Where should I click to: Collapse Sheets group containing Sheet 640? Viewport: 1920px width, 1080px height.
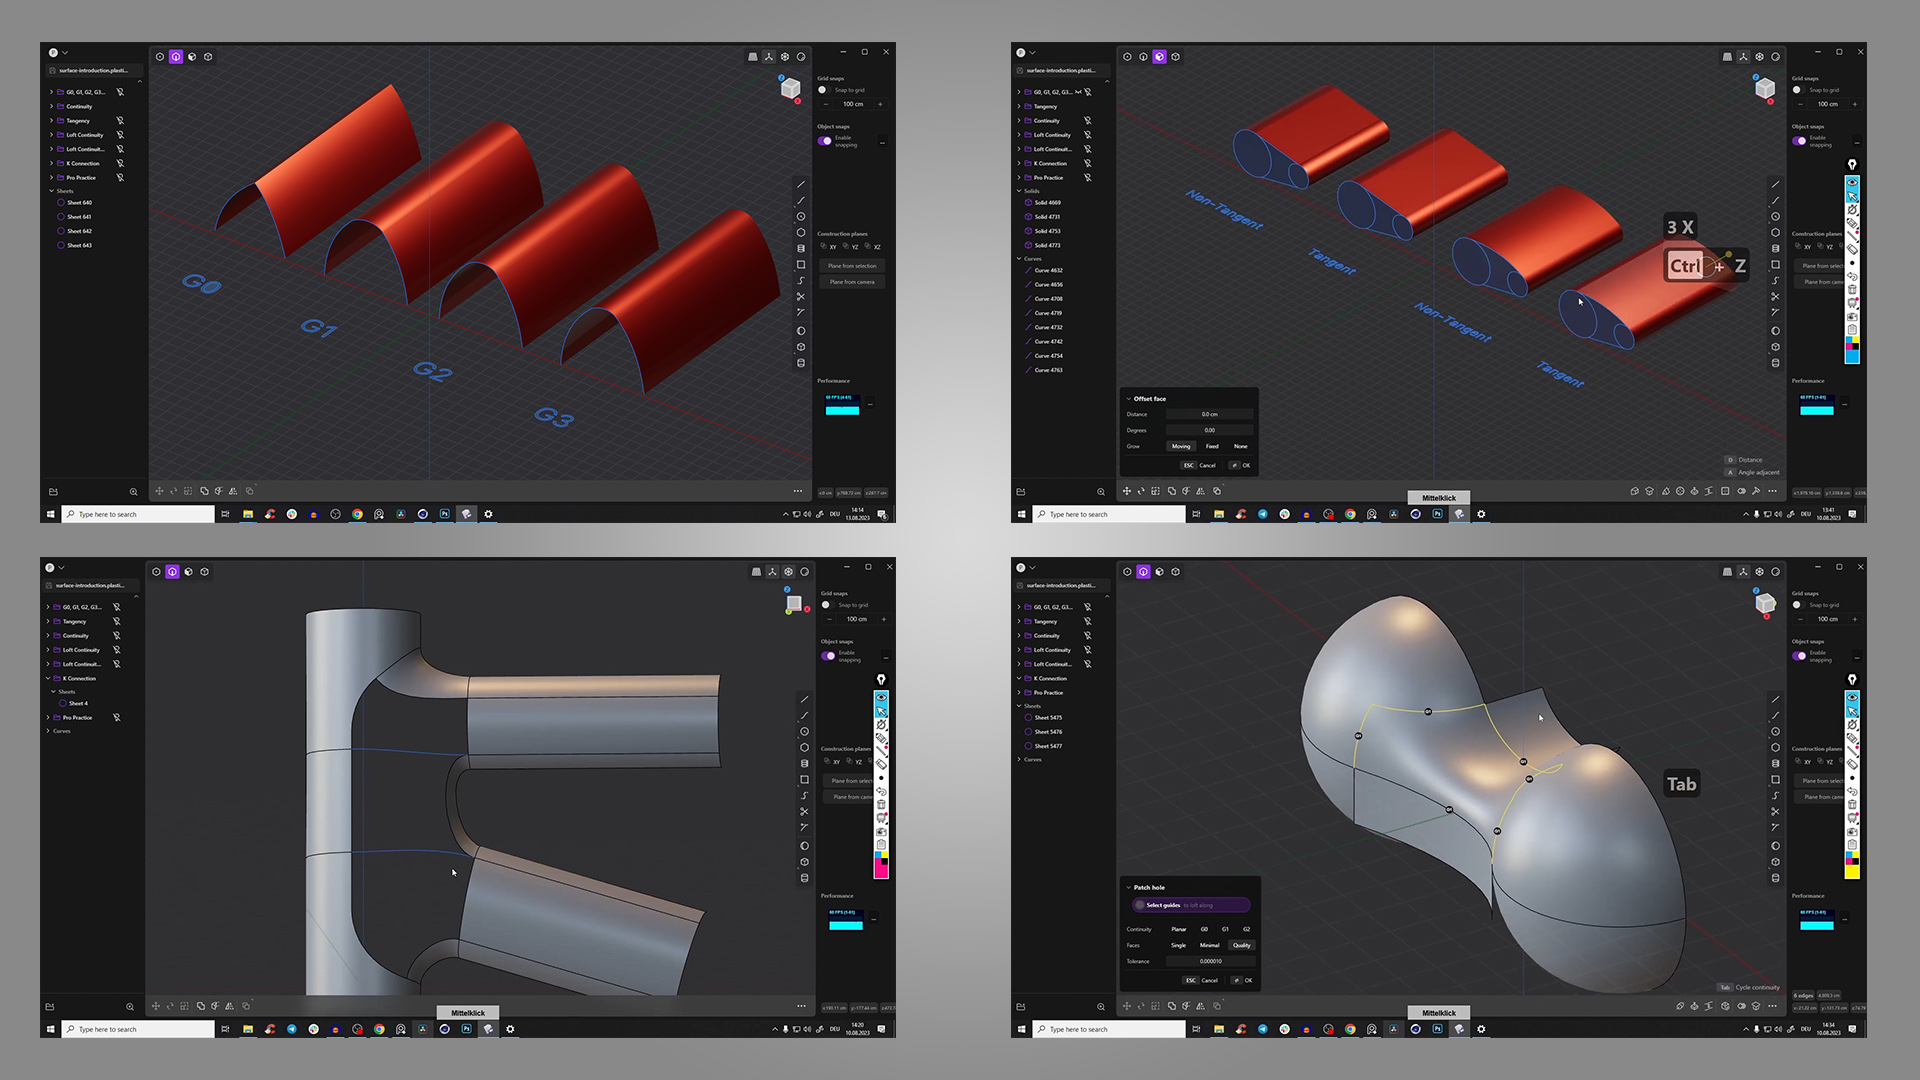(52, 191)
